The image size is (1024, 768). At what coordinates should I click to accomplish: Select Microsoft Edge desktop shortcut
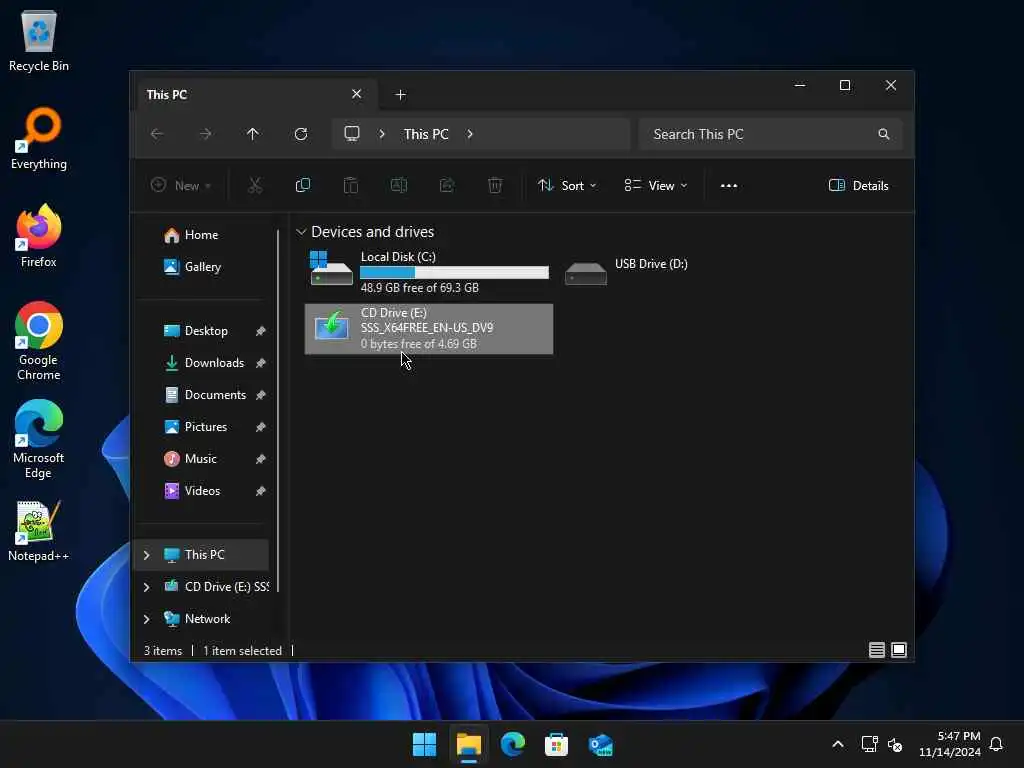[39, 440]
